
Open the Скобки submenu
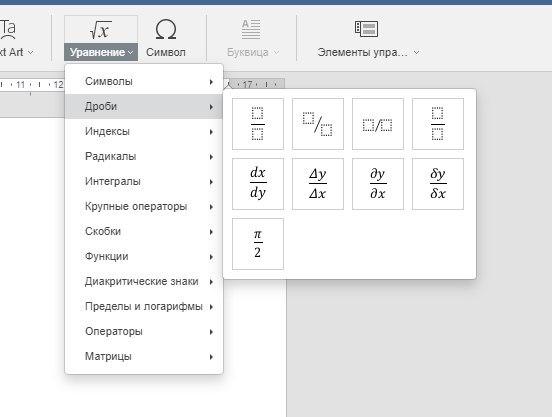[x=144, y=231]
